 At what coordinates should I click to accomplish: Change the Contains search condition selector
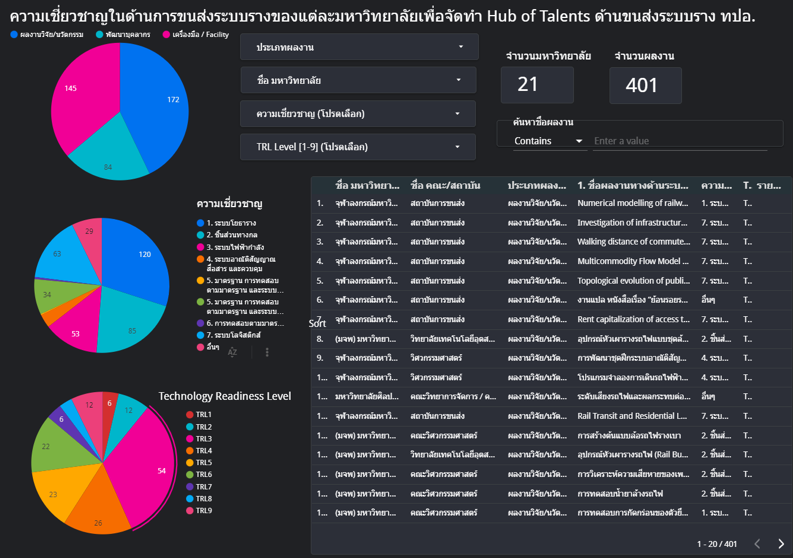548,141
